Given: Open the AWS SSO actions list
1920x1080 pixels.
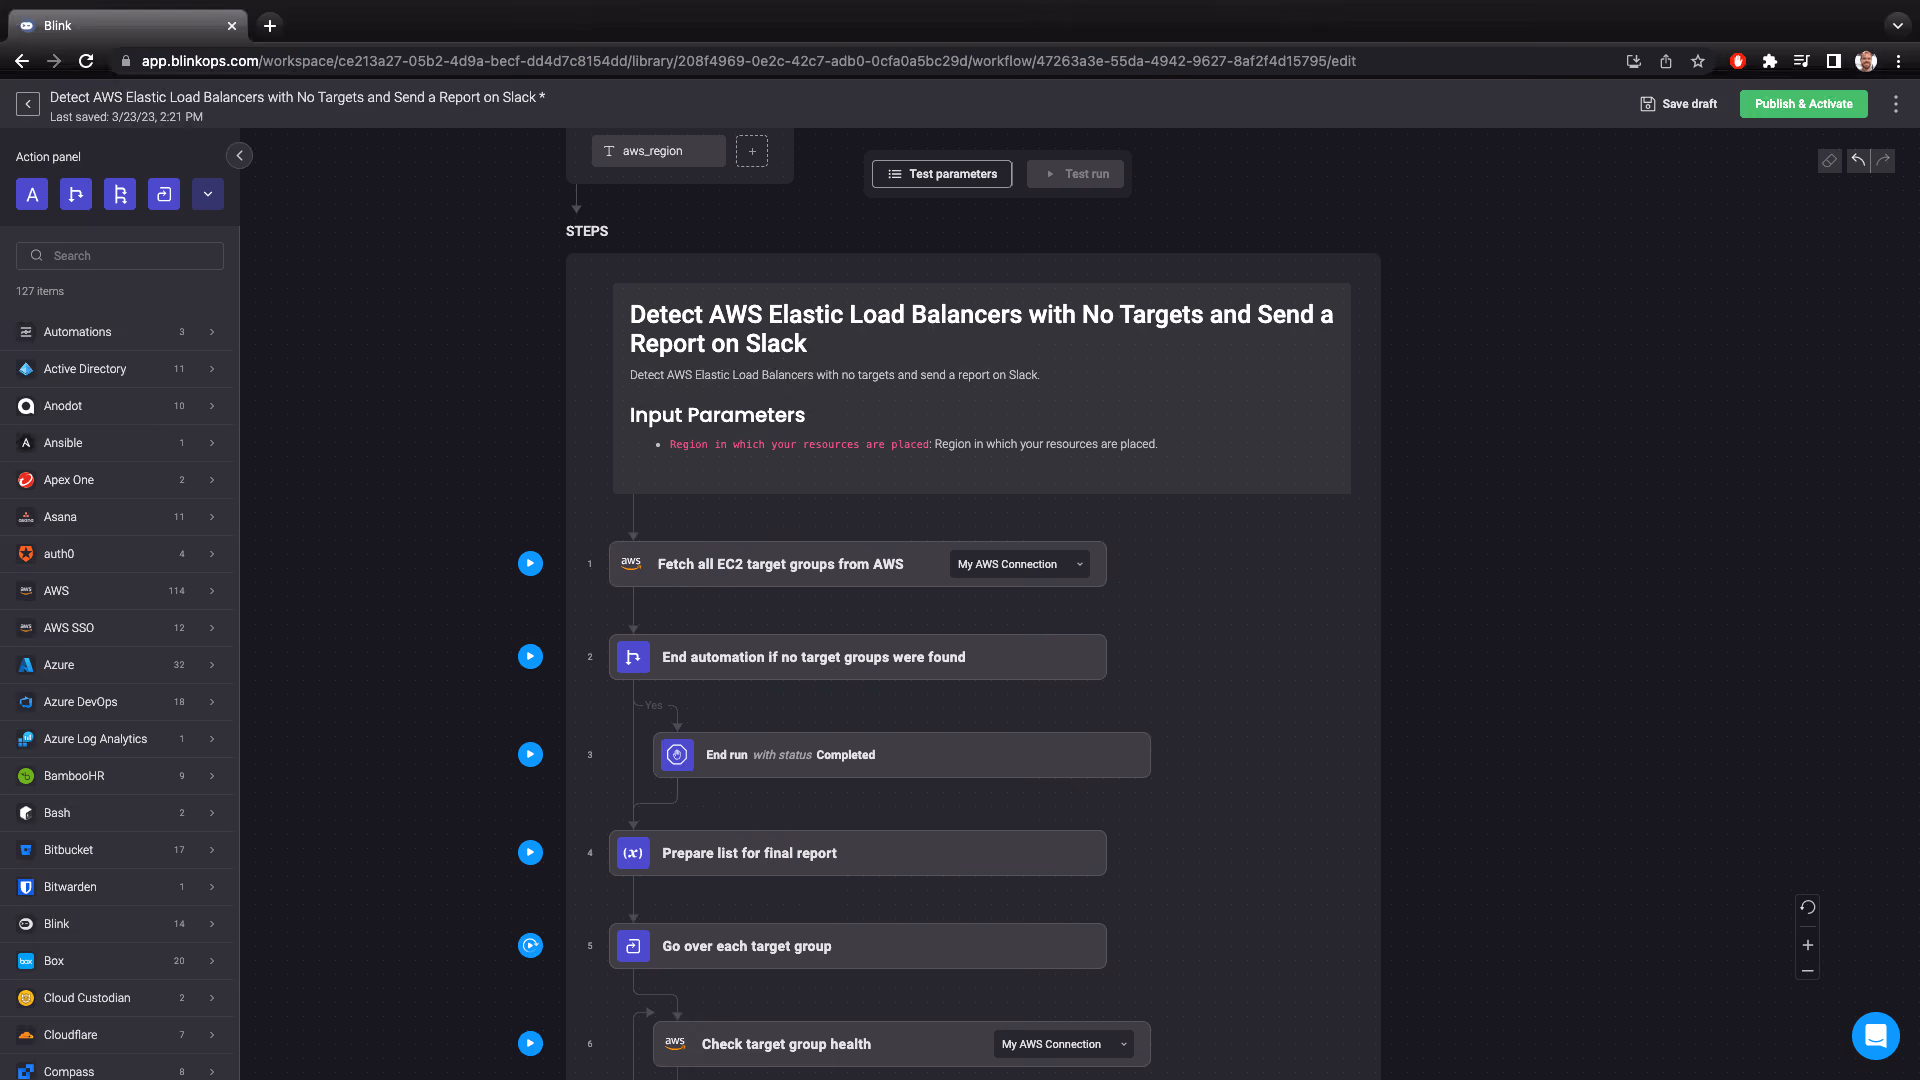Looking at the screenshot, I should tap(120, 628).
